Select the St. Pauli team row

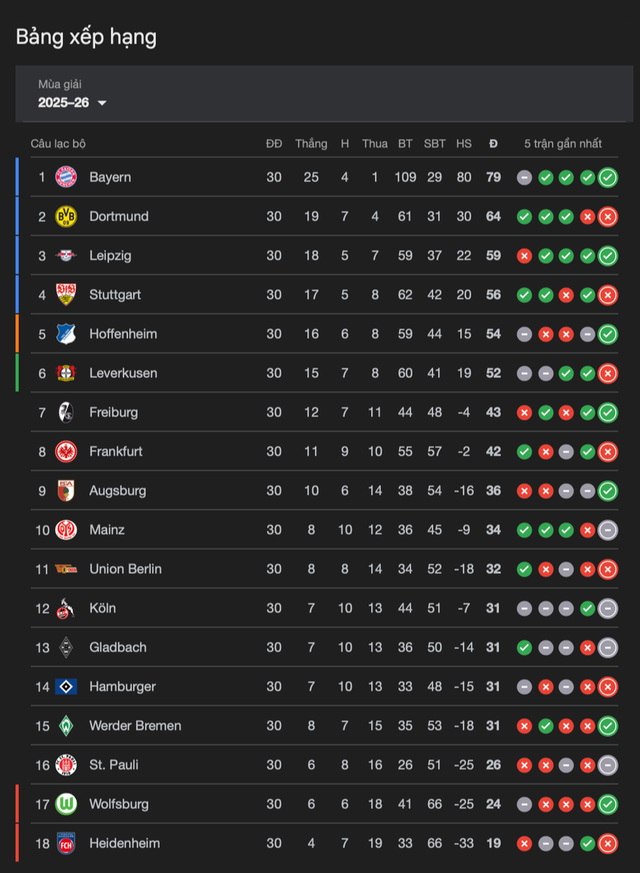point(114,765)
